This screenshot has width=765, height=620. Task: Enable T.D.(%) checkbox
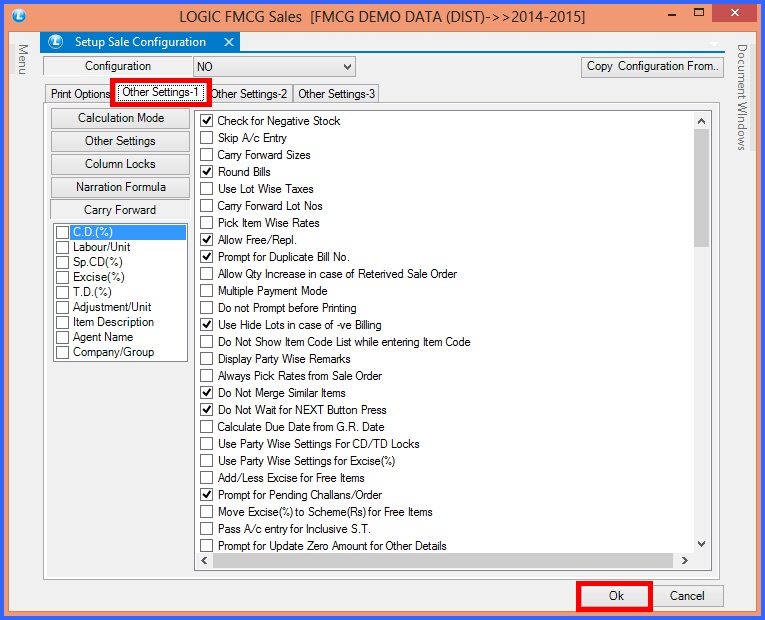pyautogui.click(x=62, y=292)
